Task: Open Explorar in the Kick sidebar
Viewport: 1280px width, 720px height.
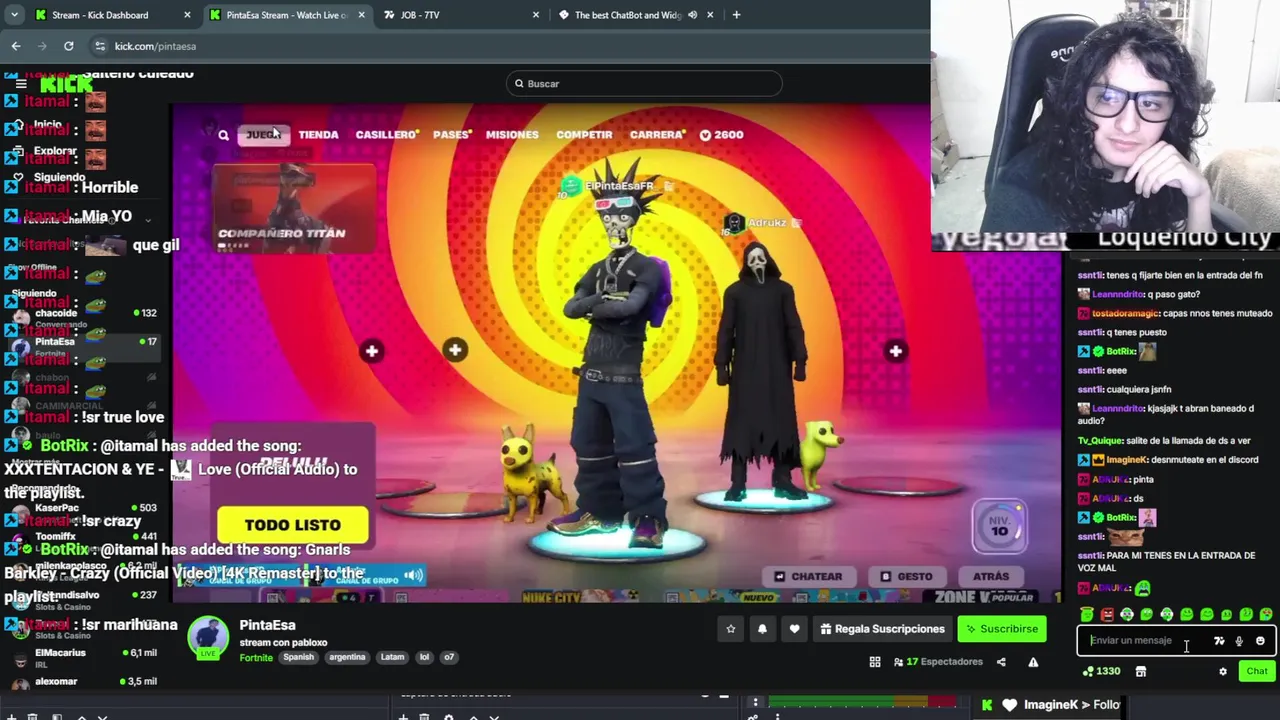Action: (54, 151)
